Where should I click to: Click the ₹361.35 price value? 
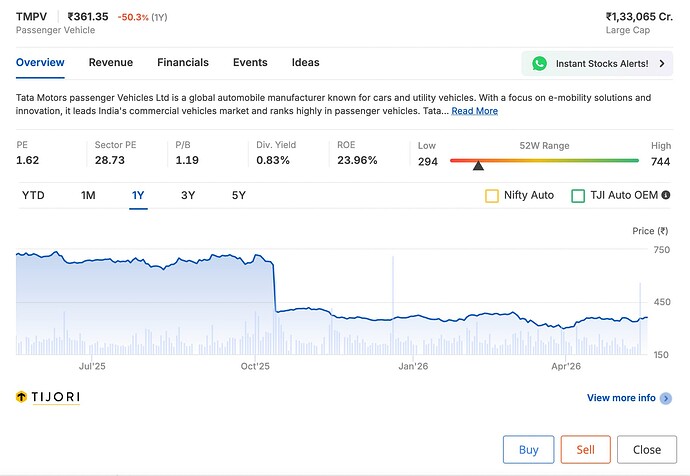point(88,17)
